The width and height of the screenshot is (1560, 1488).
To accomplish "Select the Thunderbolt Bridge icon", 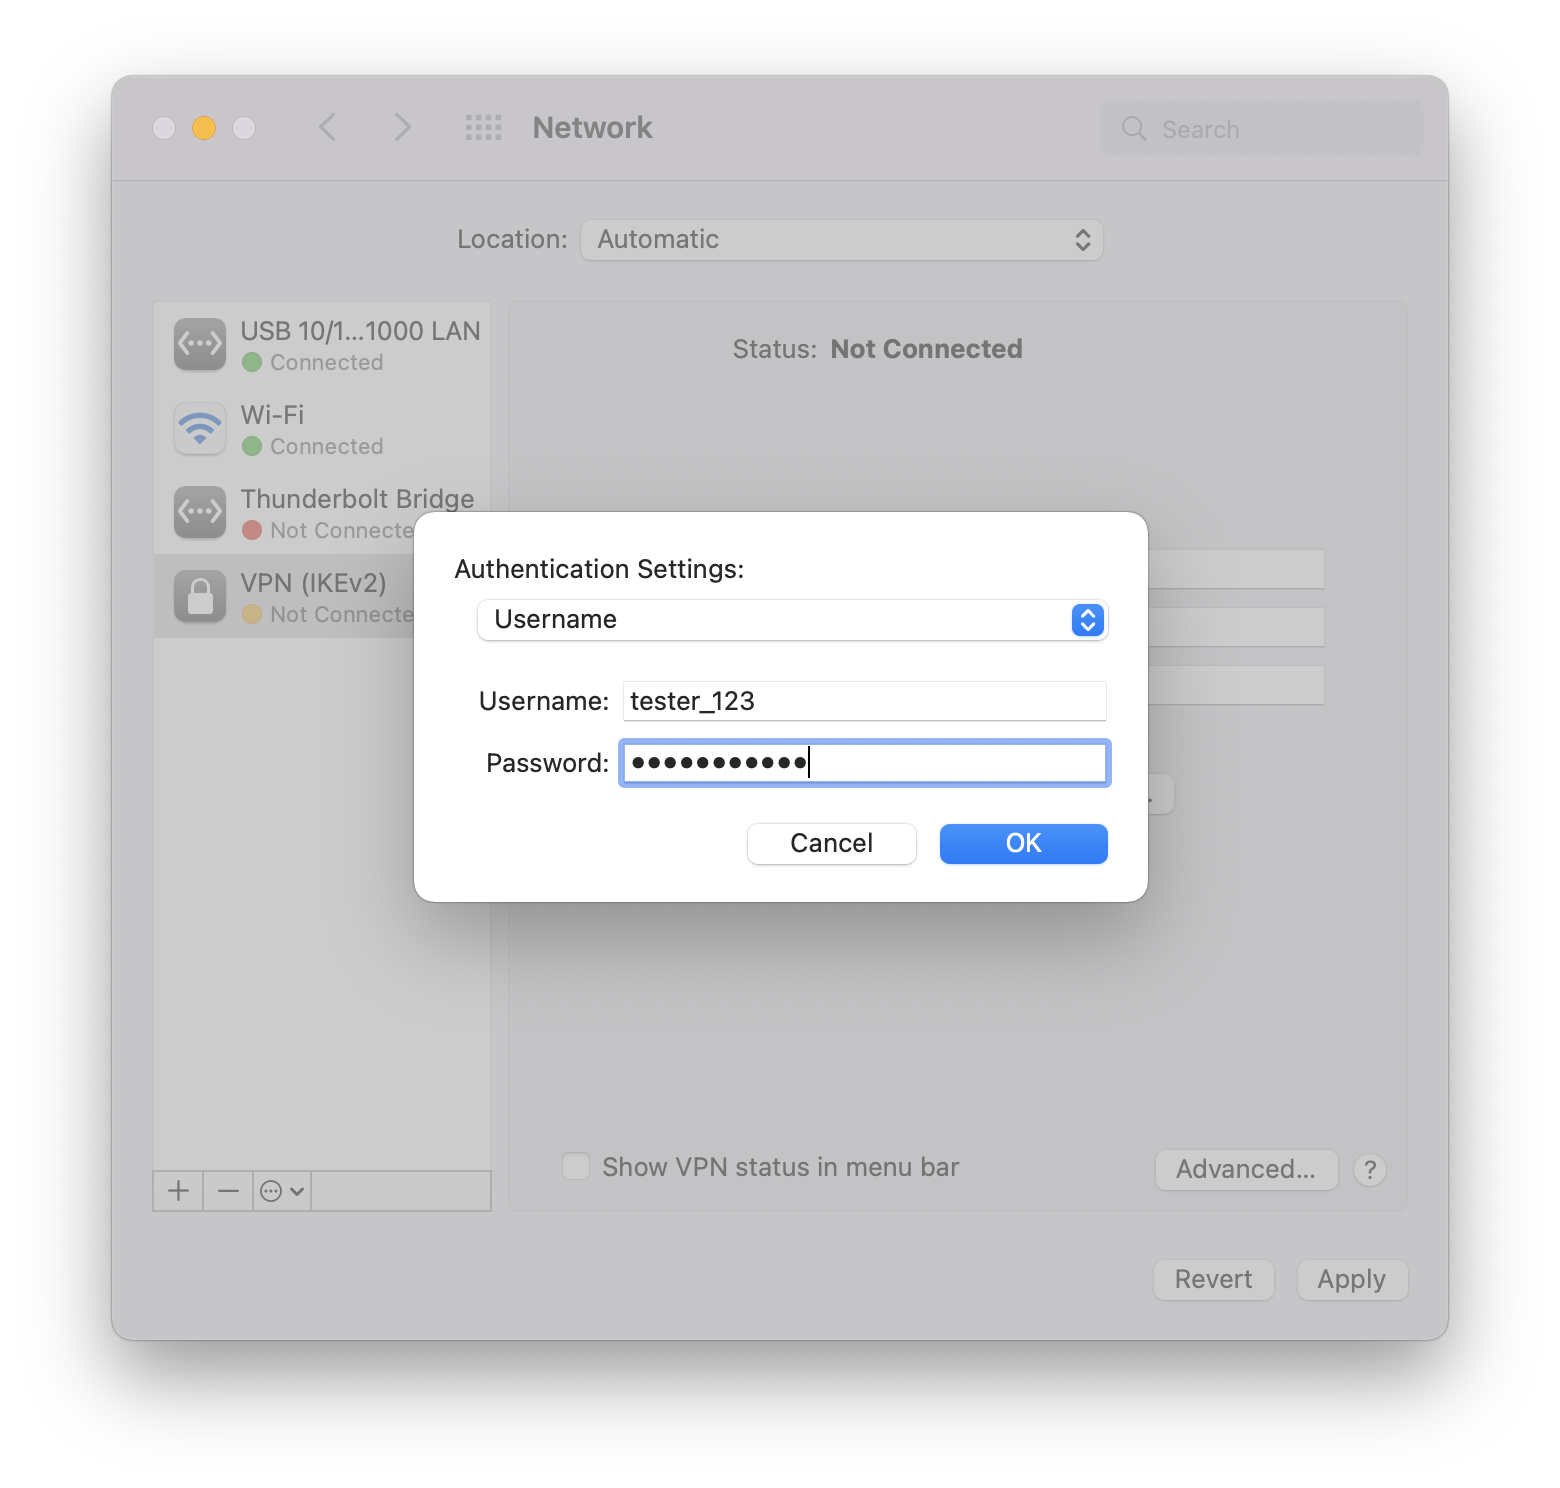I will pos(200,512).
